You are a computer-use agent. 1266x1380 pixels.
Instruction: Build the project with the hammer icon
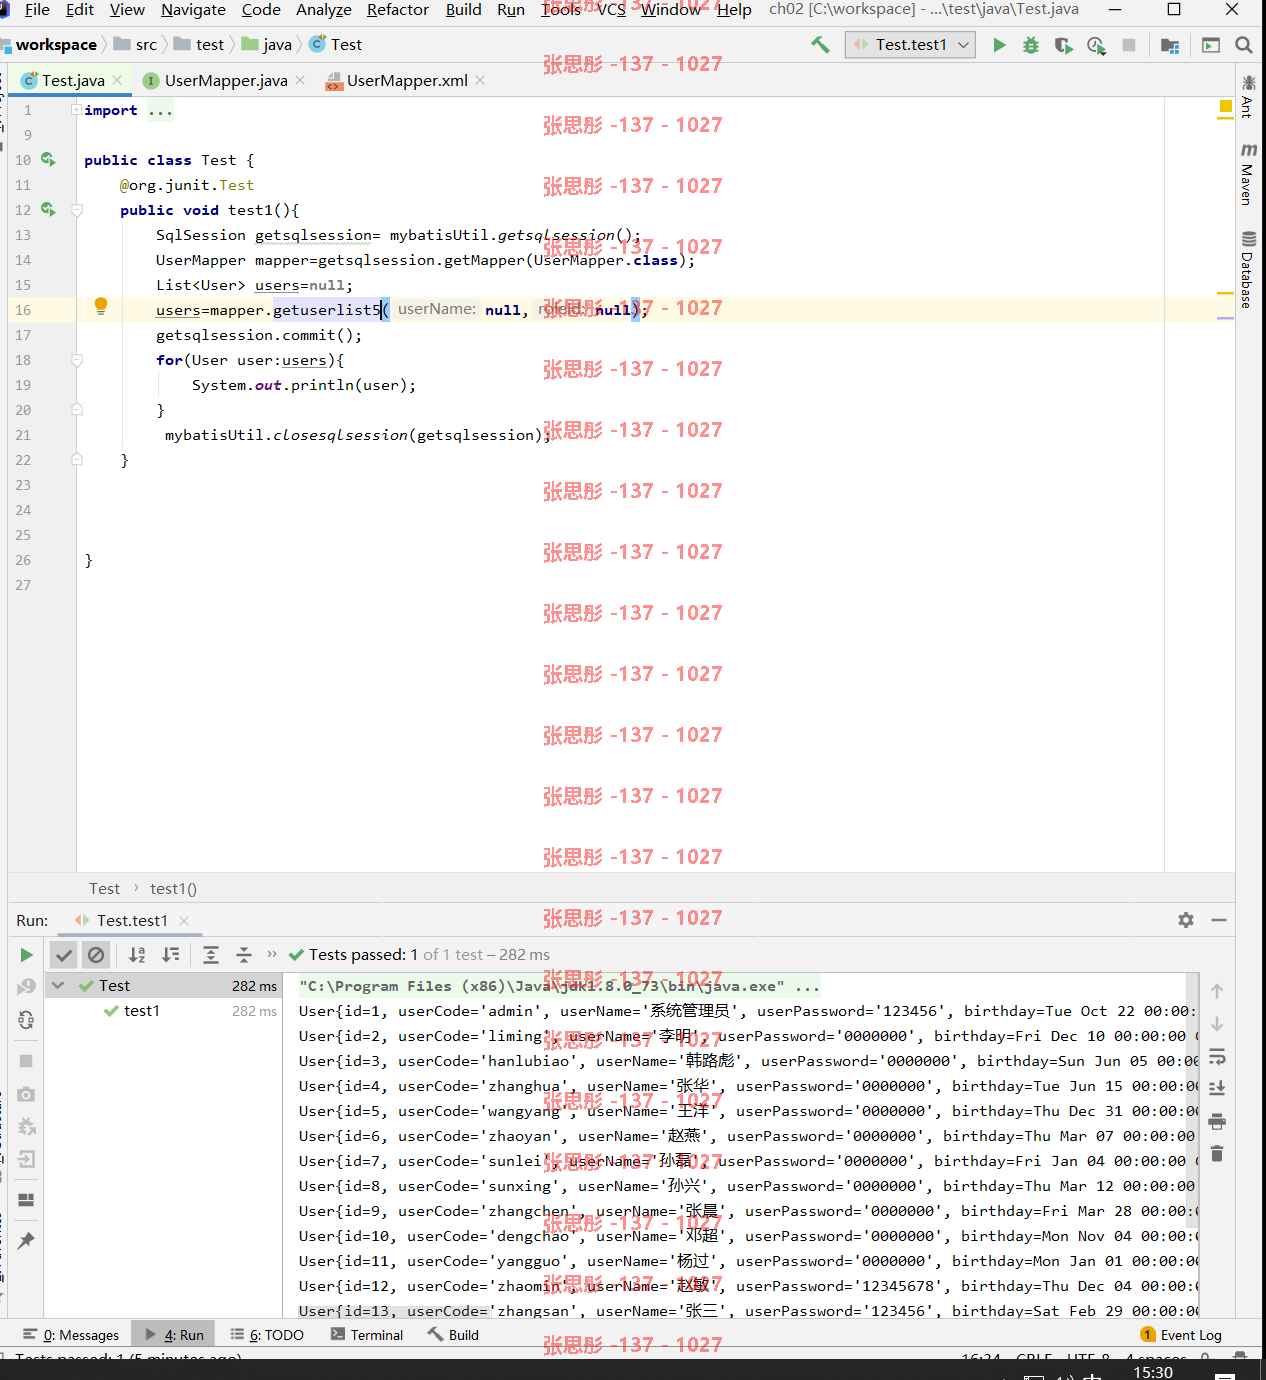(x=820, y=45)
